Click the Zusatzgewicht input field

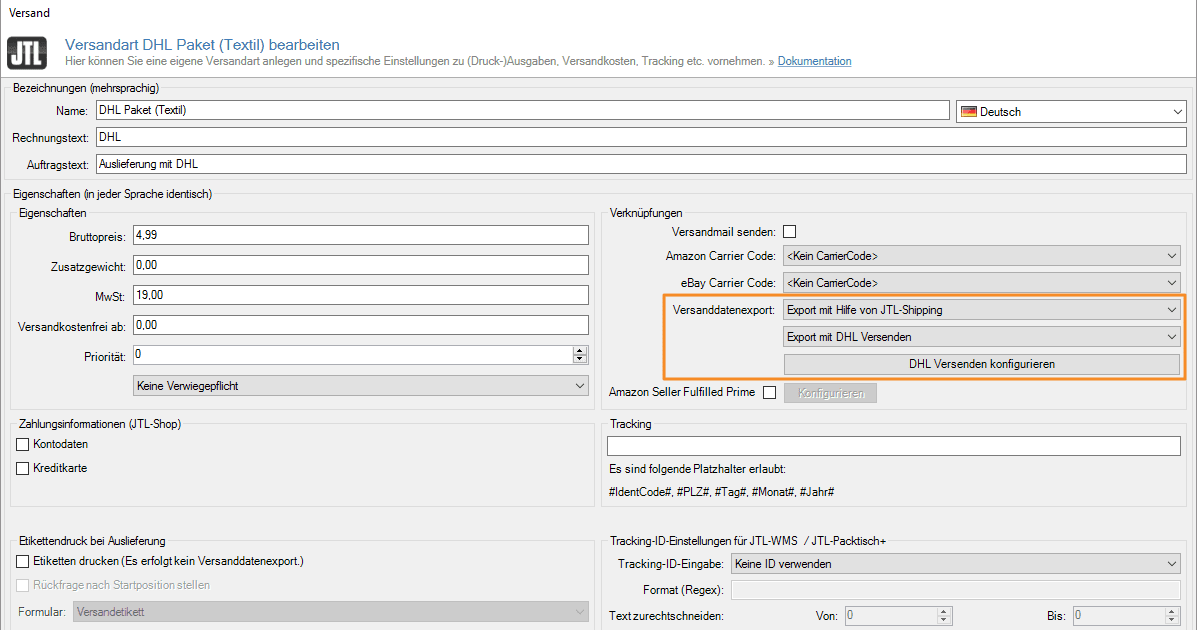click(x=360, y=265)
